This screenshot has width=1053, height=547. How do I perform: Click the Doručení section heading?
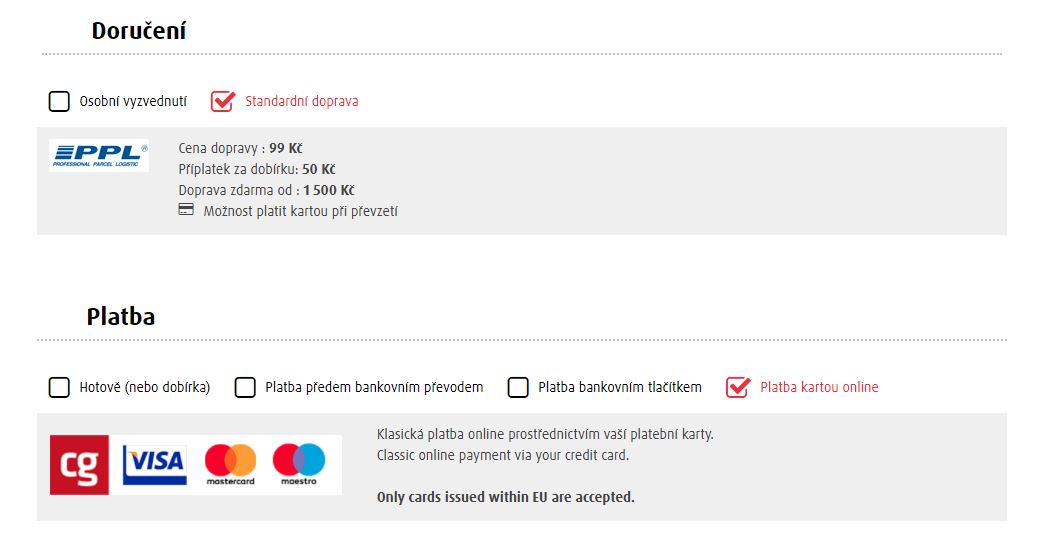139,31
